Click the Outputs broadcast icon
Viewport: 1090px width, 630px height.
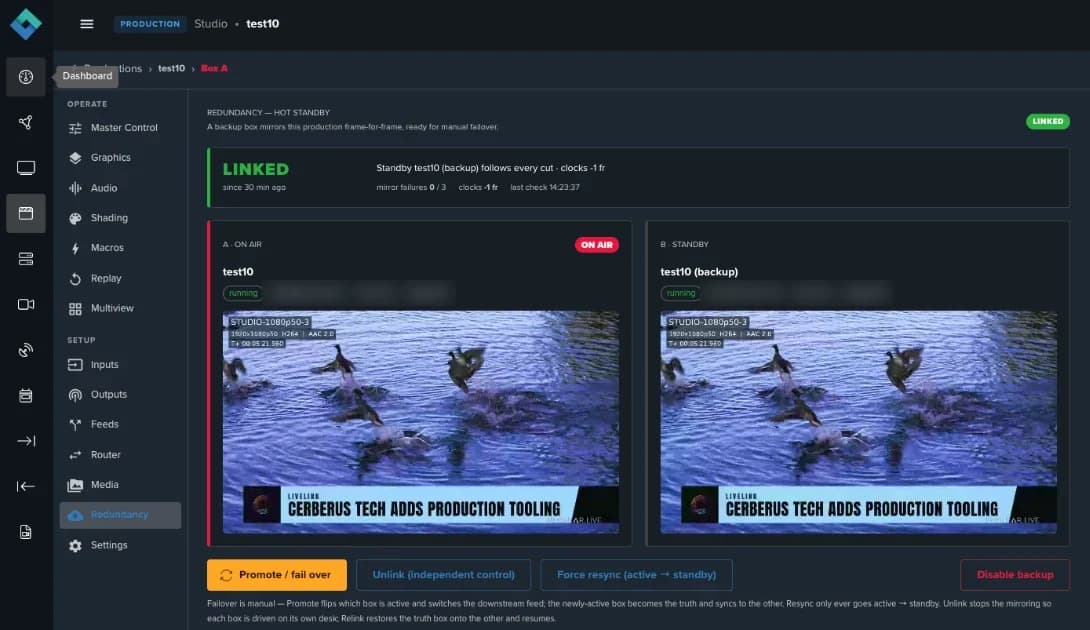pyautogui.click(x=75, y=395)
